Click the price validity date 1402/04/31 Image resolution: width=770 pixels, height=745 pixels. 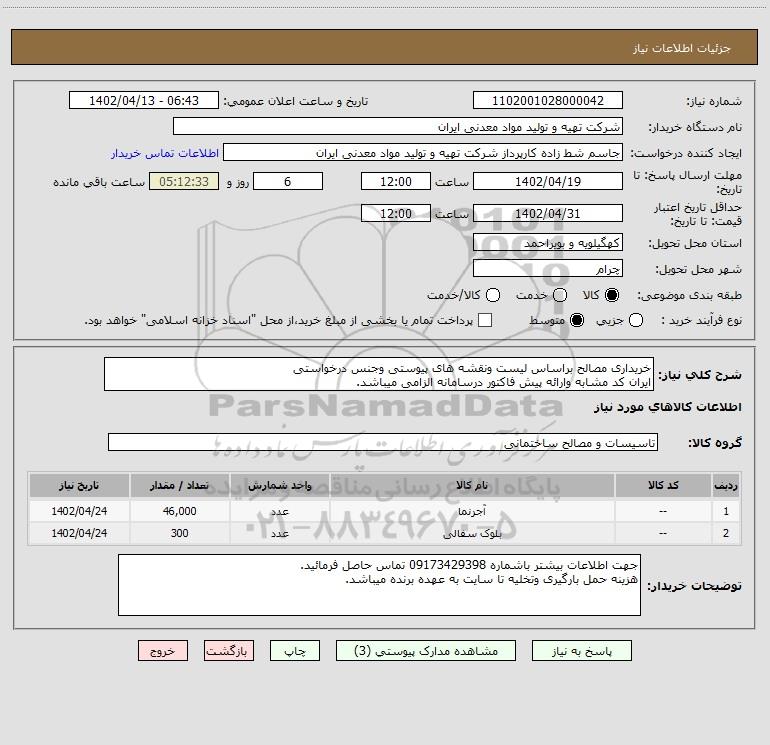[x=548, y=213]
